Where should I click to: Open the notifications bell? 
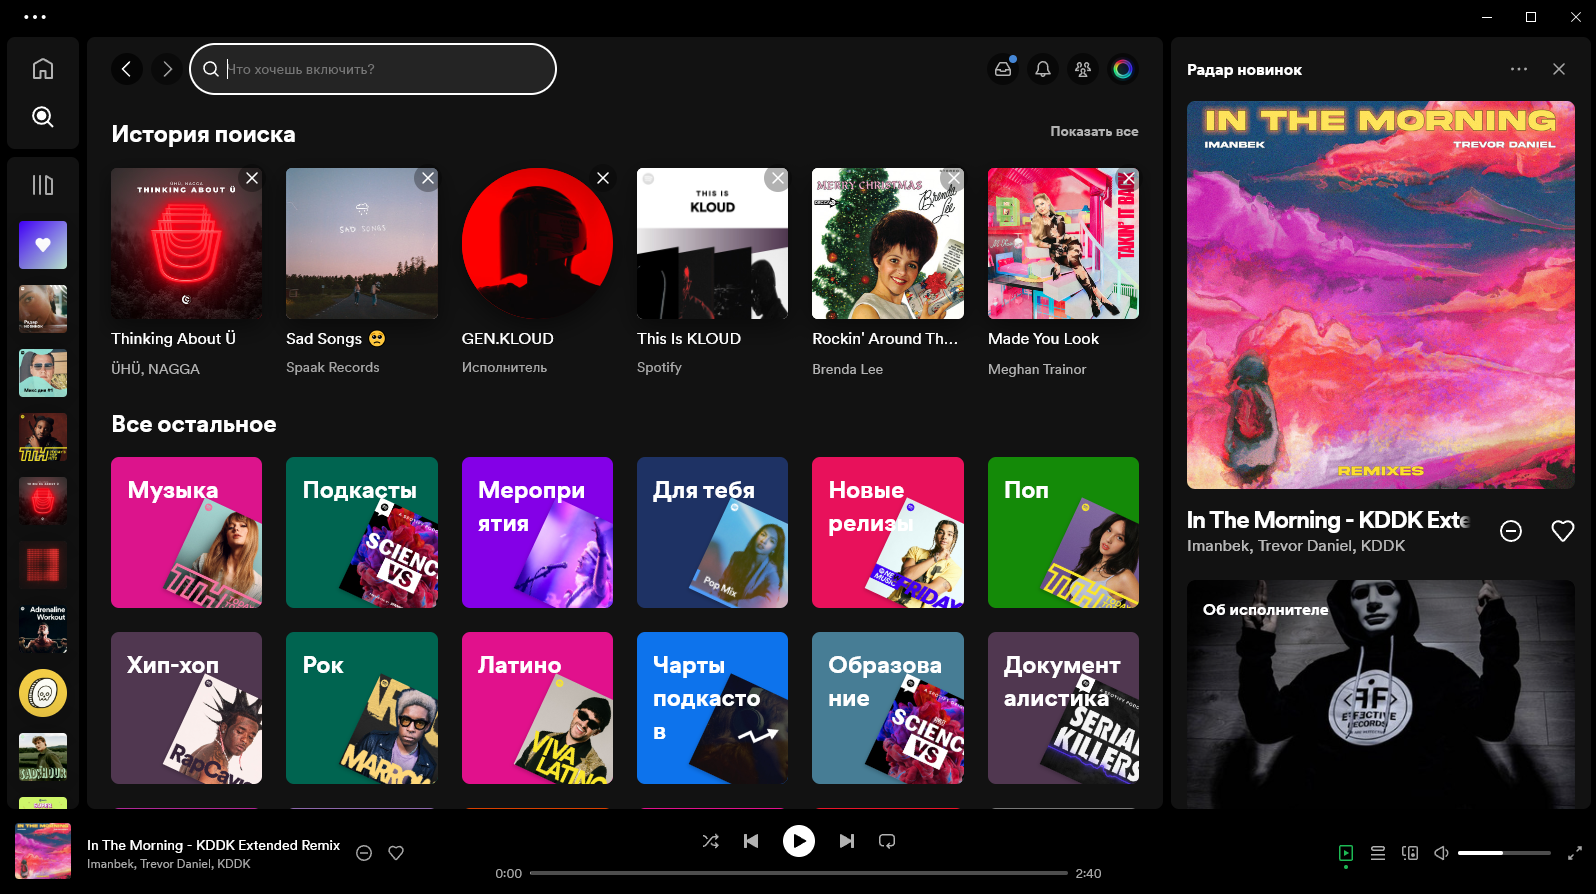(1043, 69)
